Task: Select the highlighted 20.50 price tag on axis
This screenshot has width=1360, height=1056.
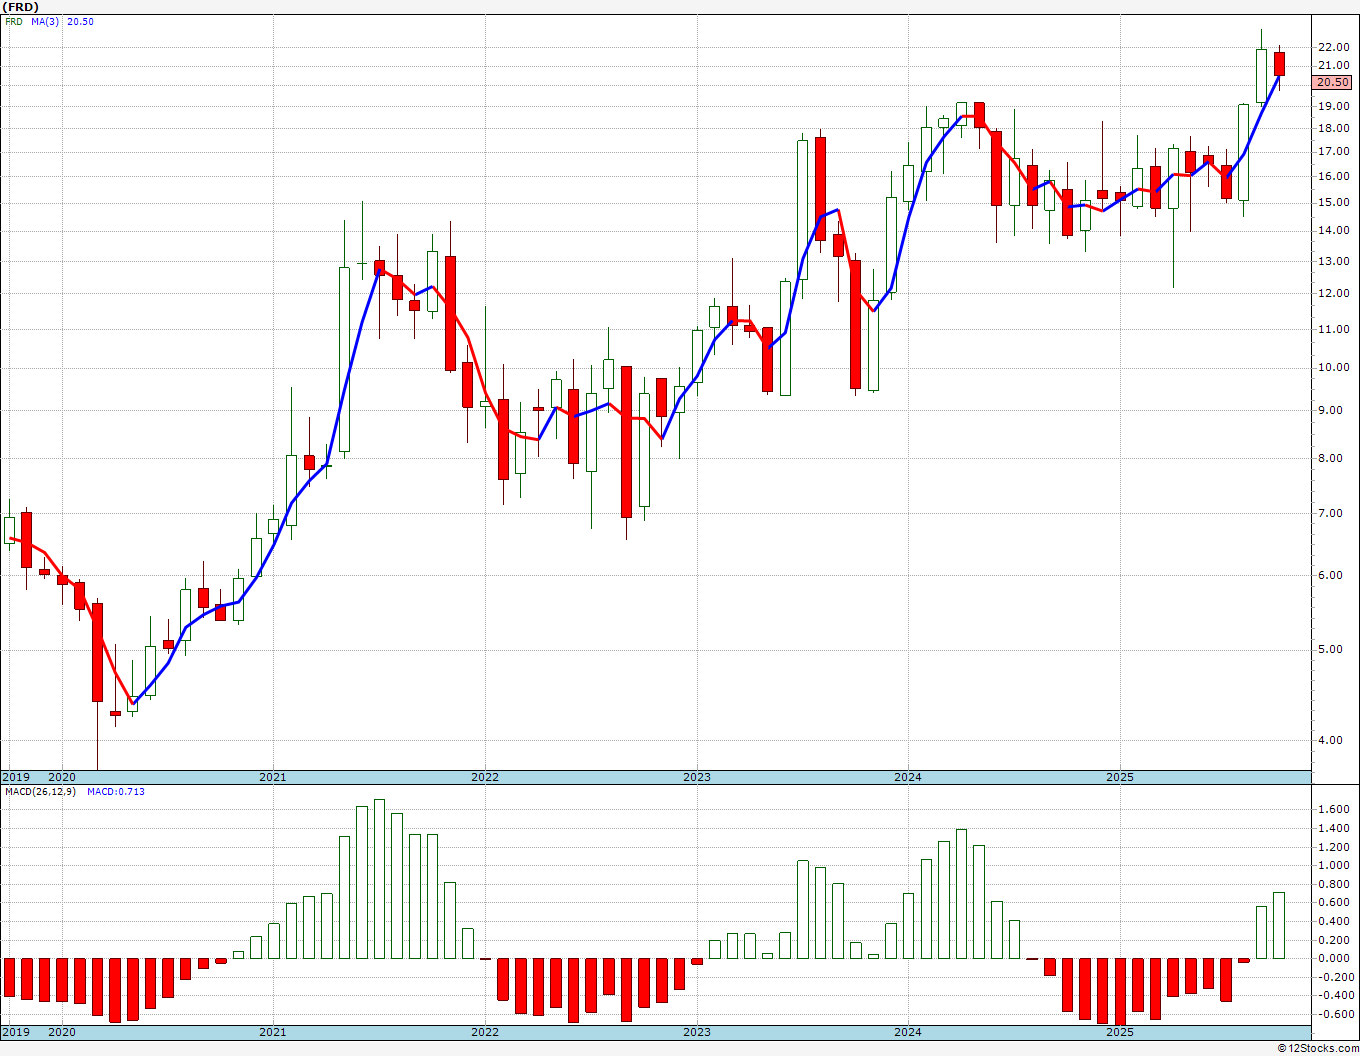Action: [1333, 83]
